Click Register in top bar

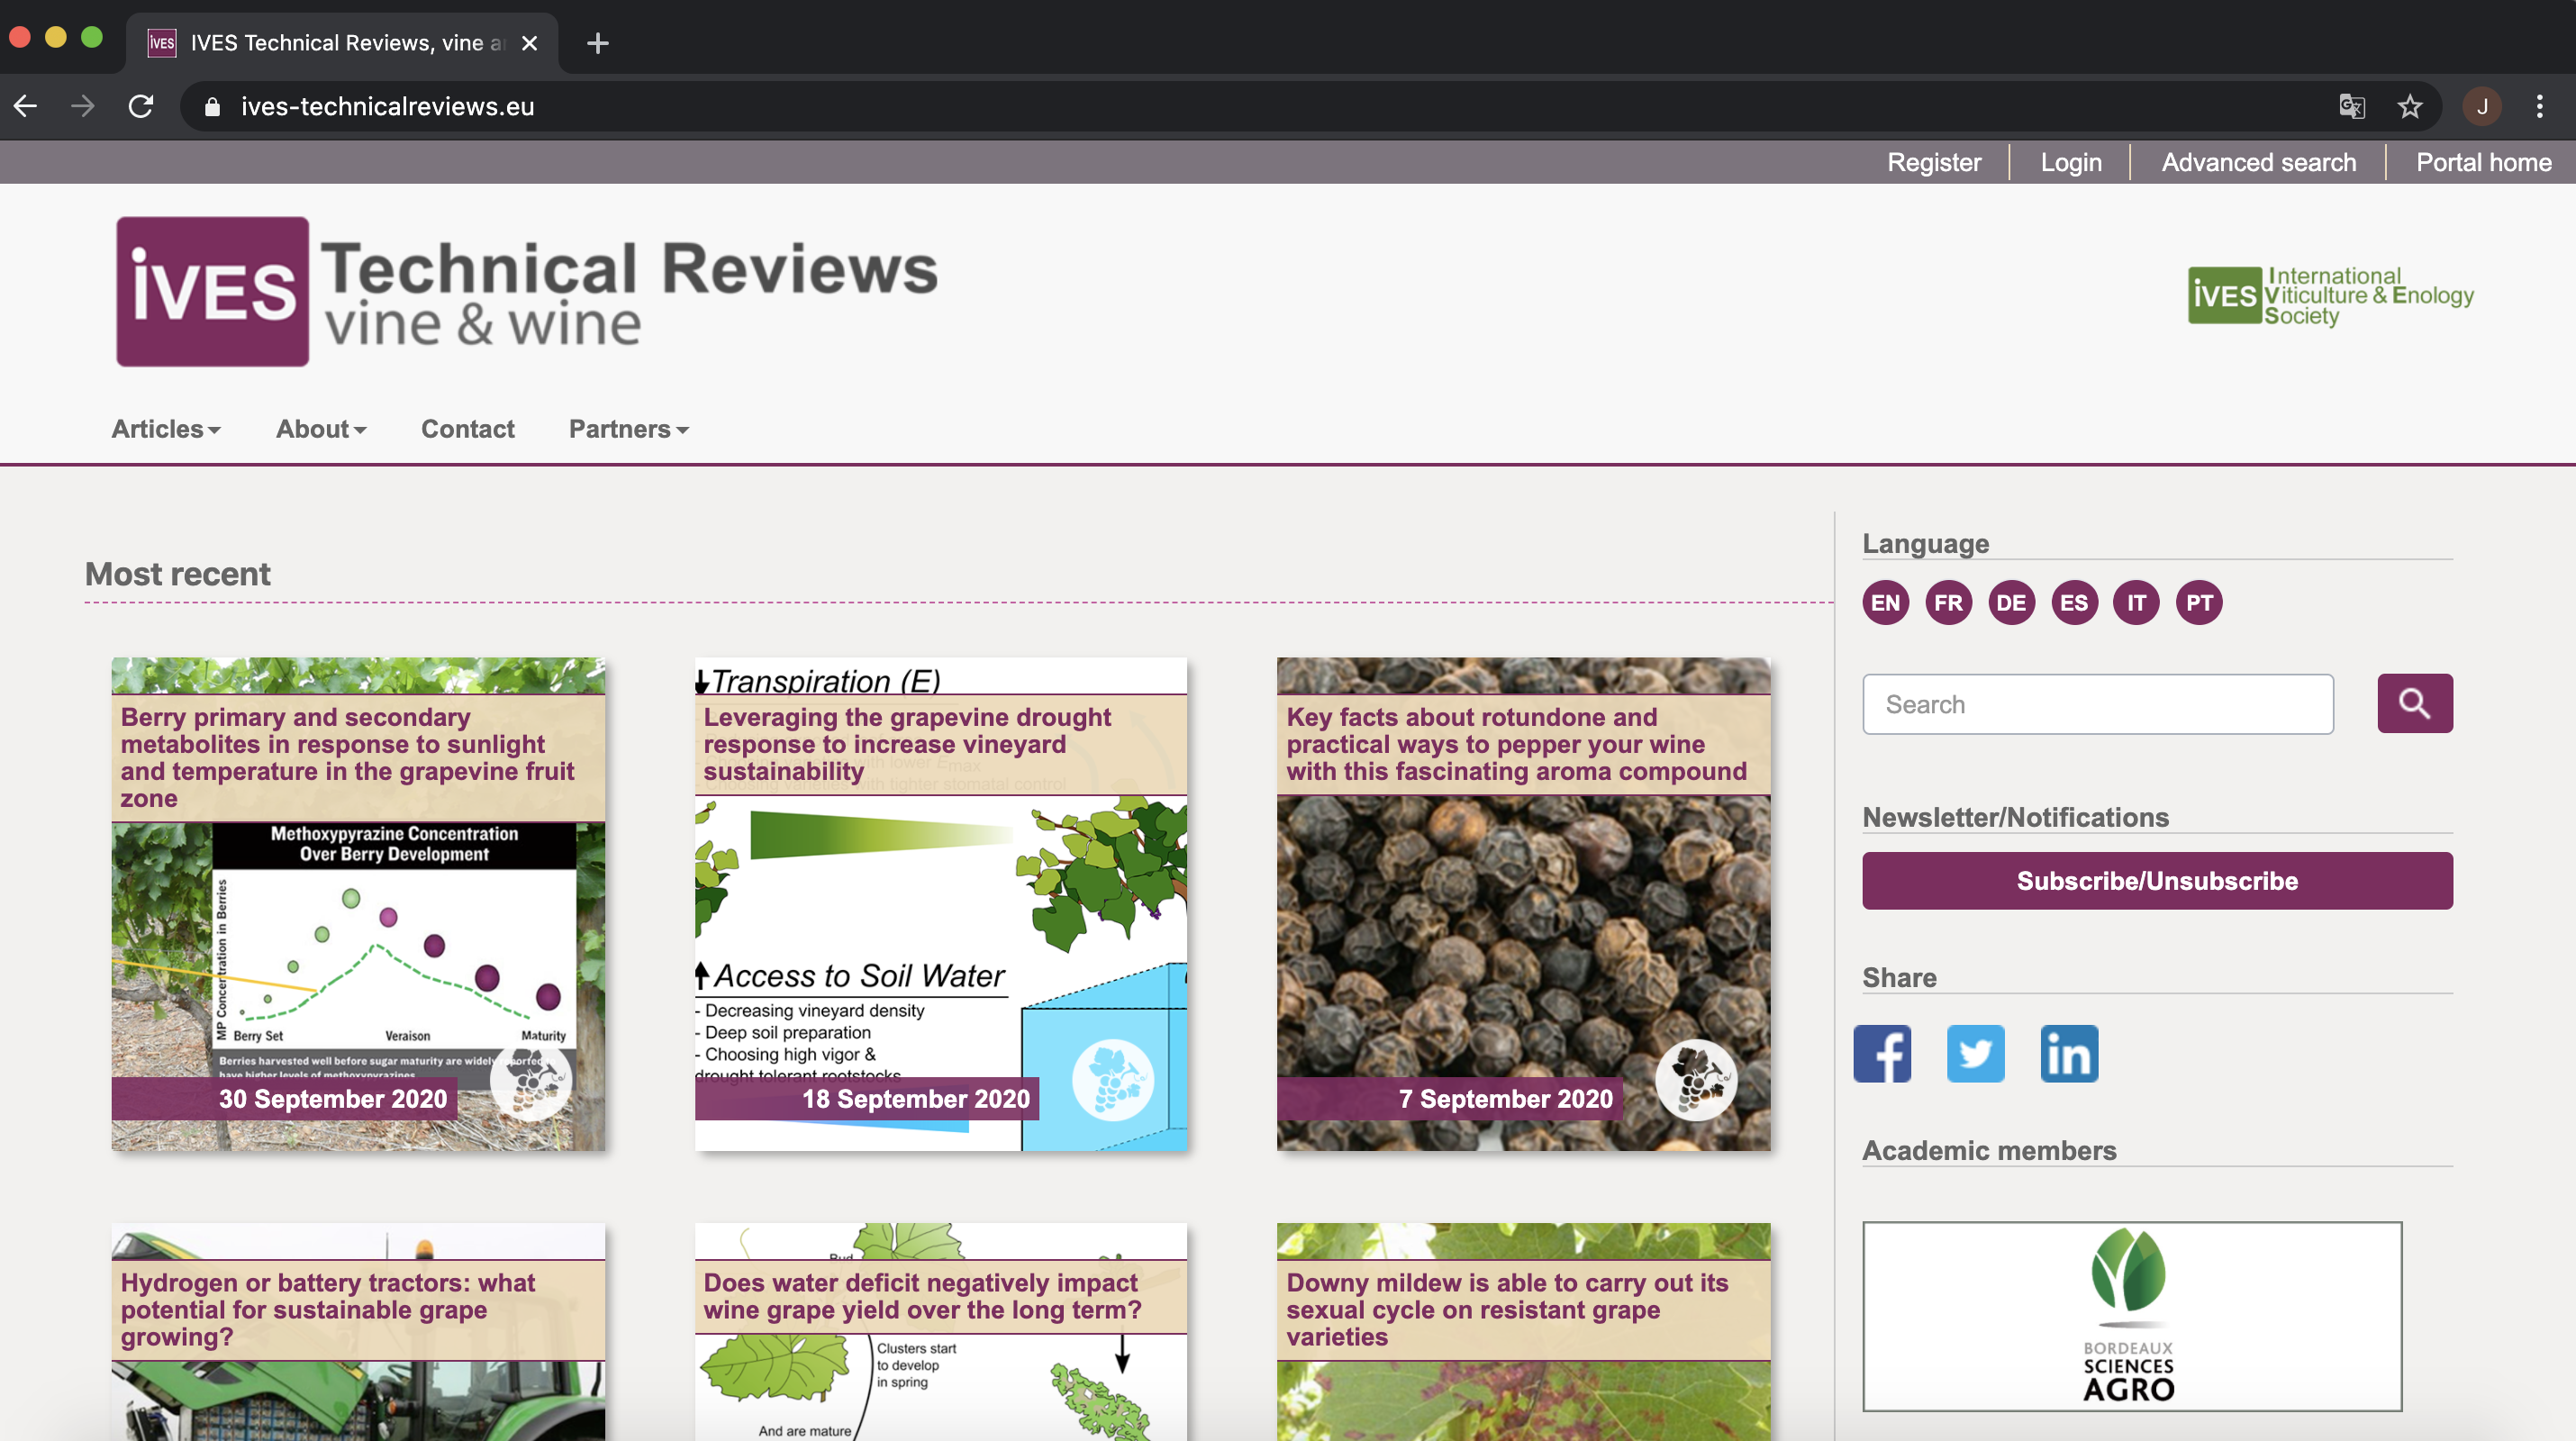[x=1933, y=162]
